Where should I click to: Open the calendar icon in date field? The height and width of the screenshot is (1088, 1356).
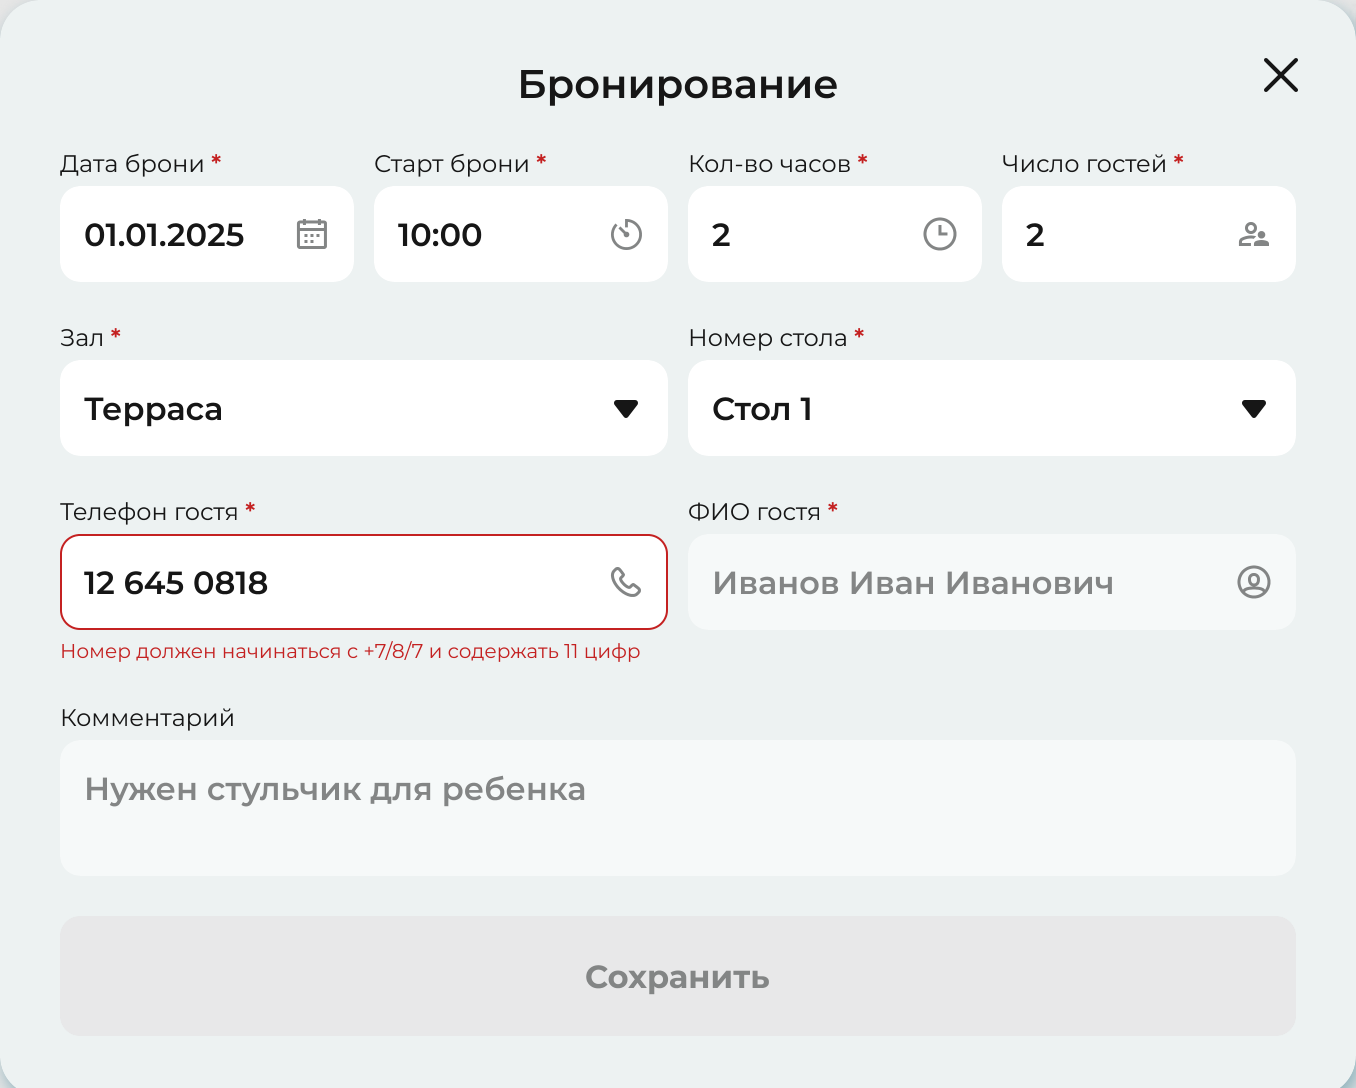312,234
